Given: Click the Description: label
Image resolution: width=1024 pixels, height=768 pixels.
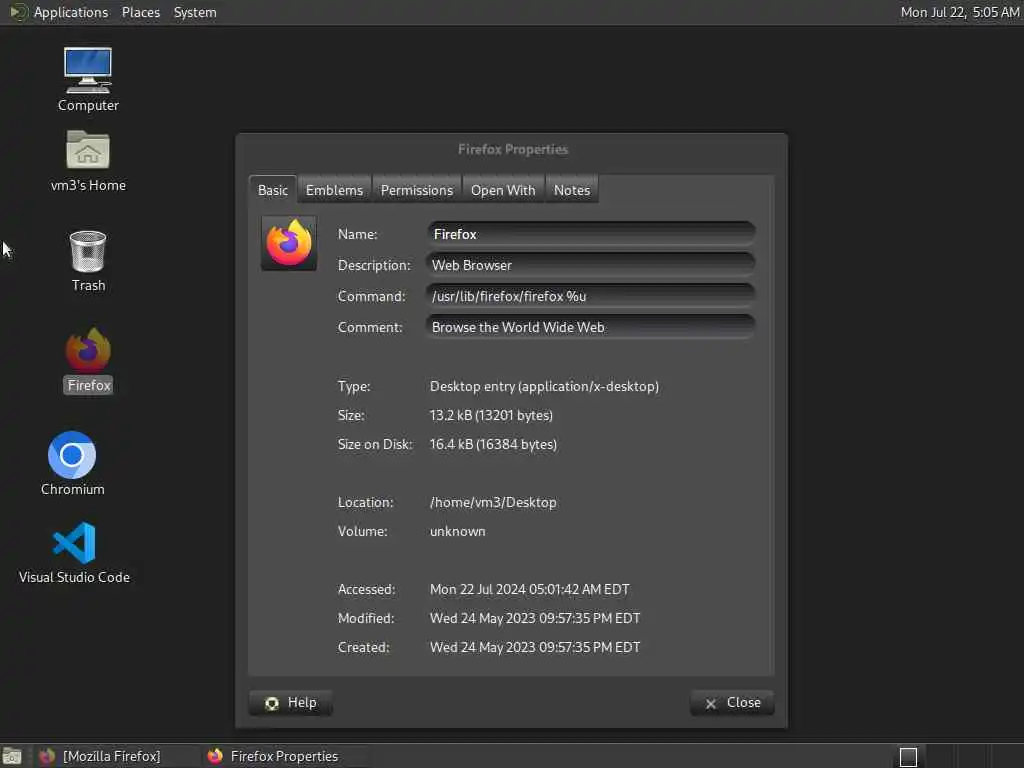Looking at the screenshot, I should coord(374,265).
